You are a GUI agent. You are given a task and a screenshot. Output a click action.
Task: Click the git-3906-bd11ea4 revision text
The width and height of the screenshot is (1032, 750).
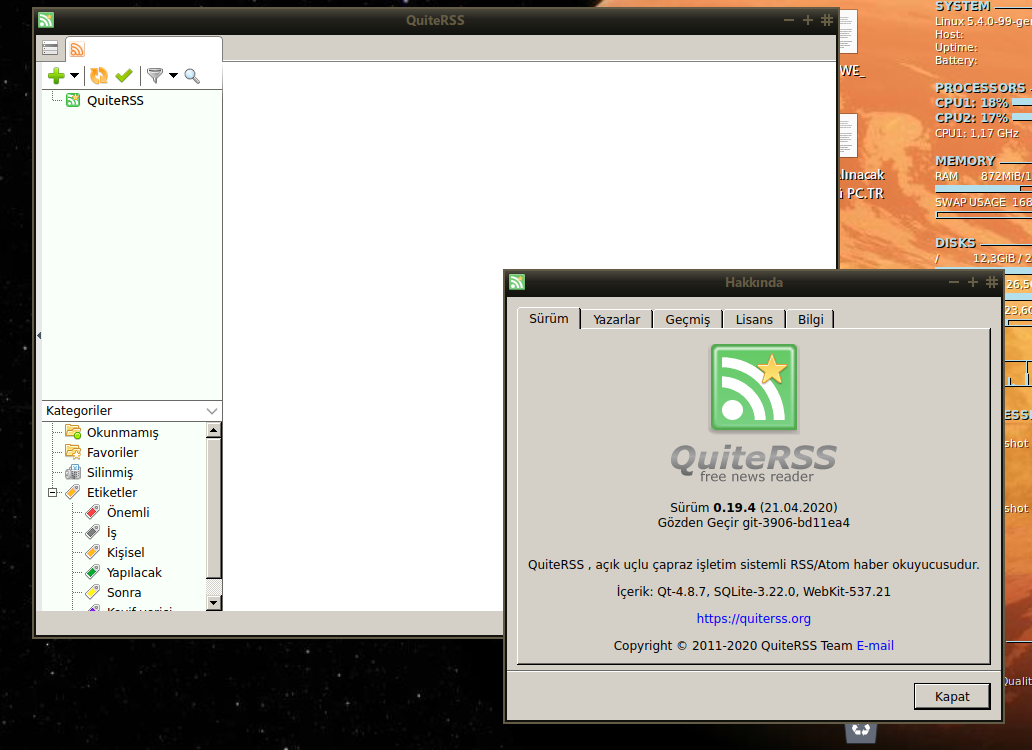(x=796, y=522)
